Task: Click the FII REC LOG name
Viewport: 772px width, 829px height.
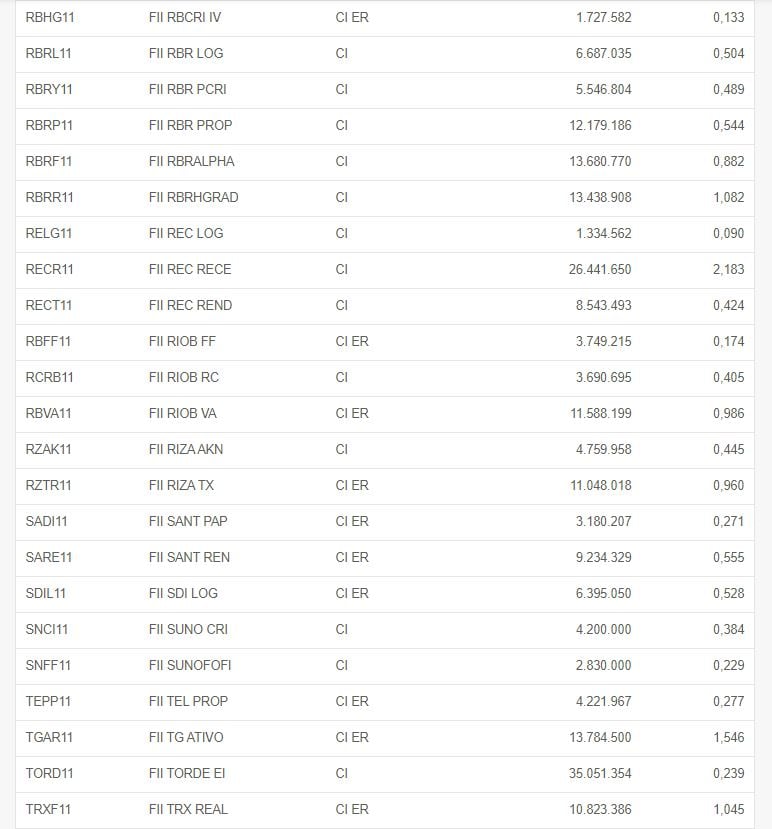Action: [x=186, y=233]
